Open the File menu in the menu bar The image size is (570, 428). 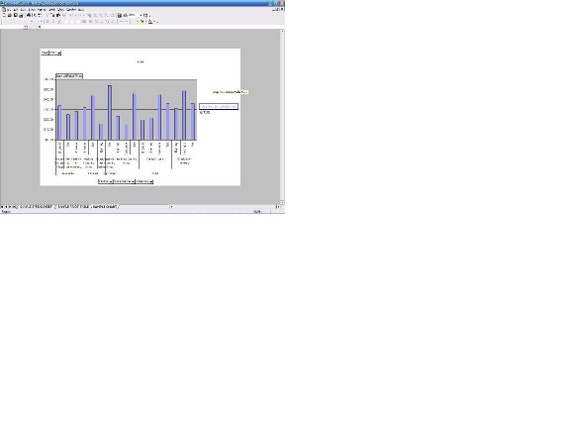click(x=9, y=9)
